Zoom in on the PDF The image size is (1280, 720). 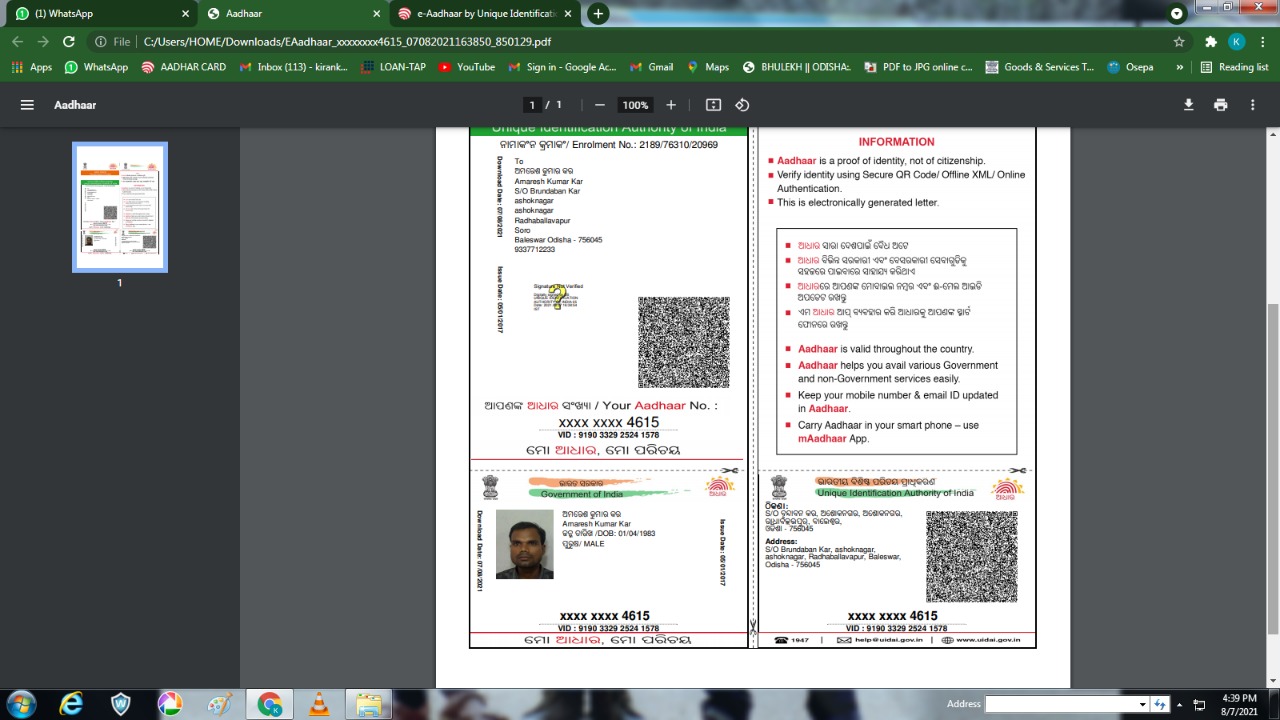671,105
